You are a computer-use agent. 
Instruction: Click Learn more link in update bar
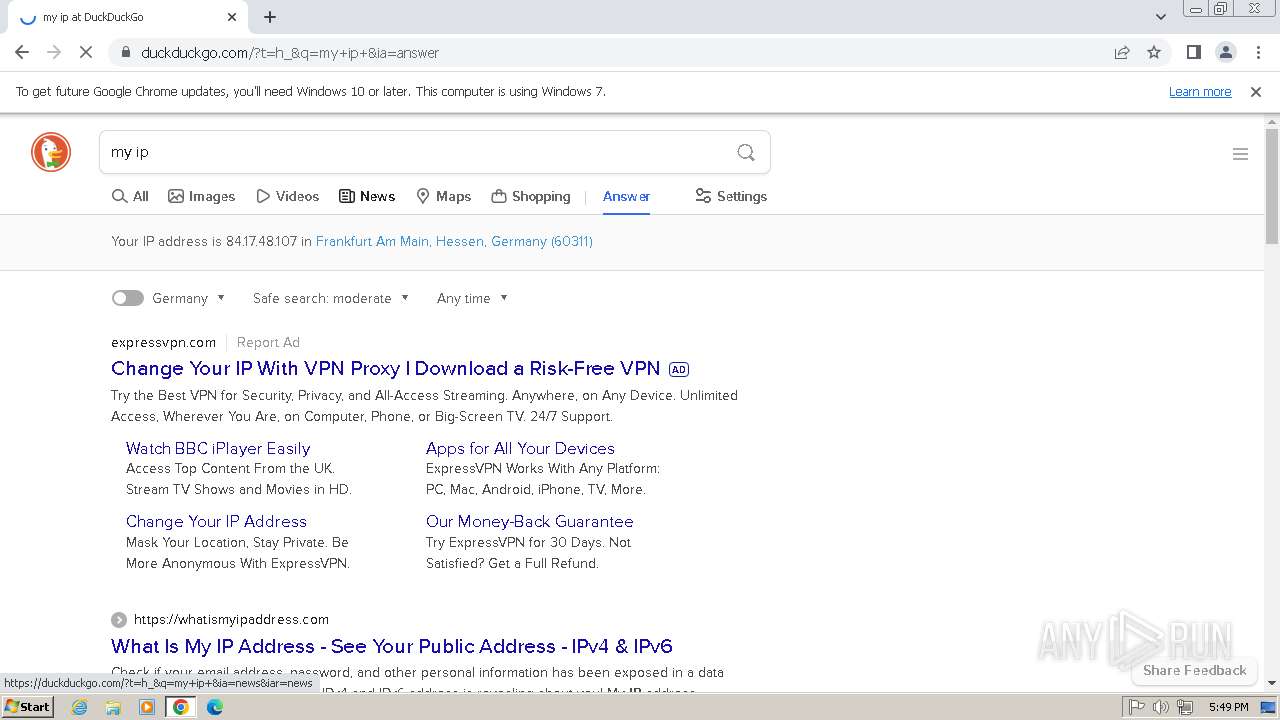[1200, 91]
